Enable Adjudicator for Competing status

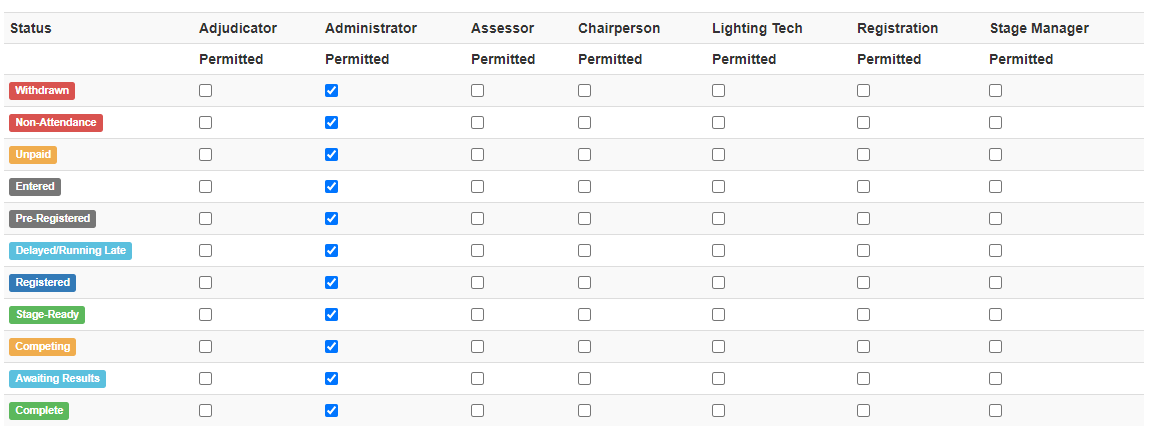206,347
